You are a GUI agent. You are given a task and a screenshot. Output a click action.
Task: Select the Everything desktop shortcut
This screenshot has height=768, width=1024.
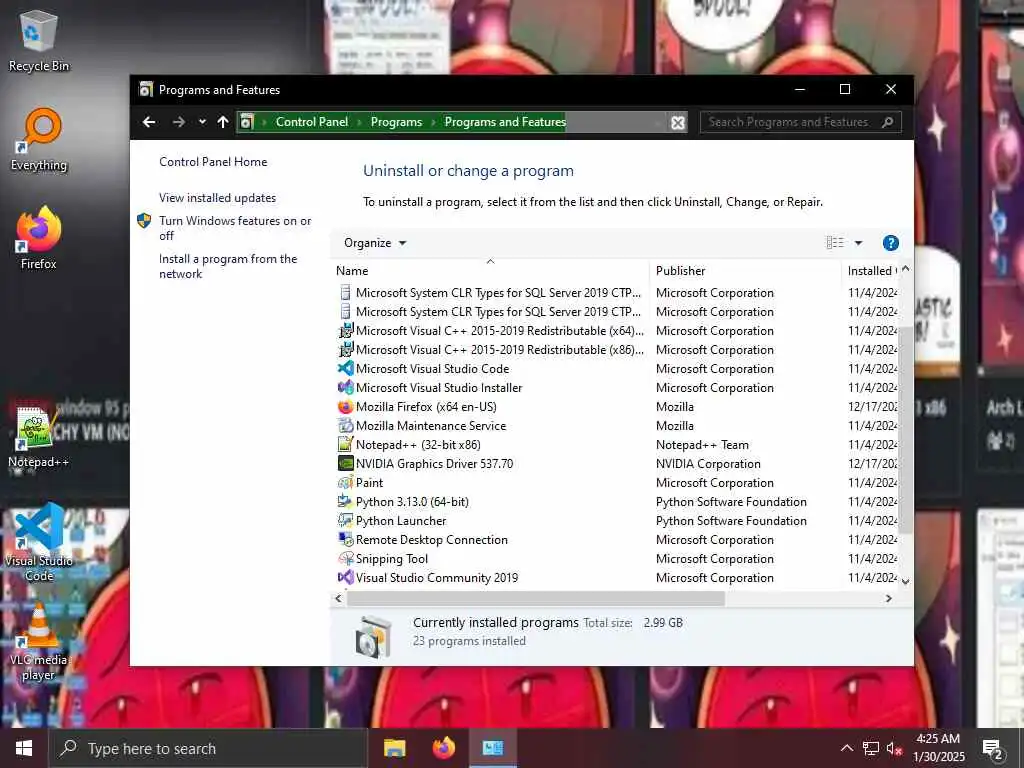(39, 140)
